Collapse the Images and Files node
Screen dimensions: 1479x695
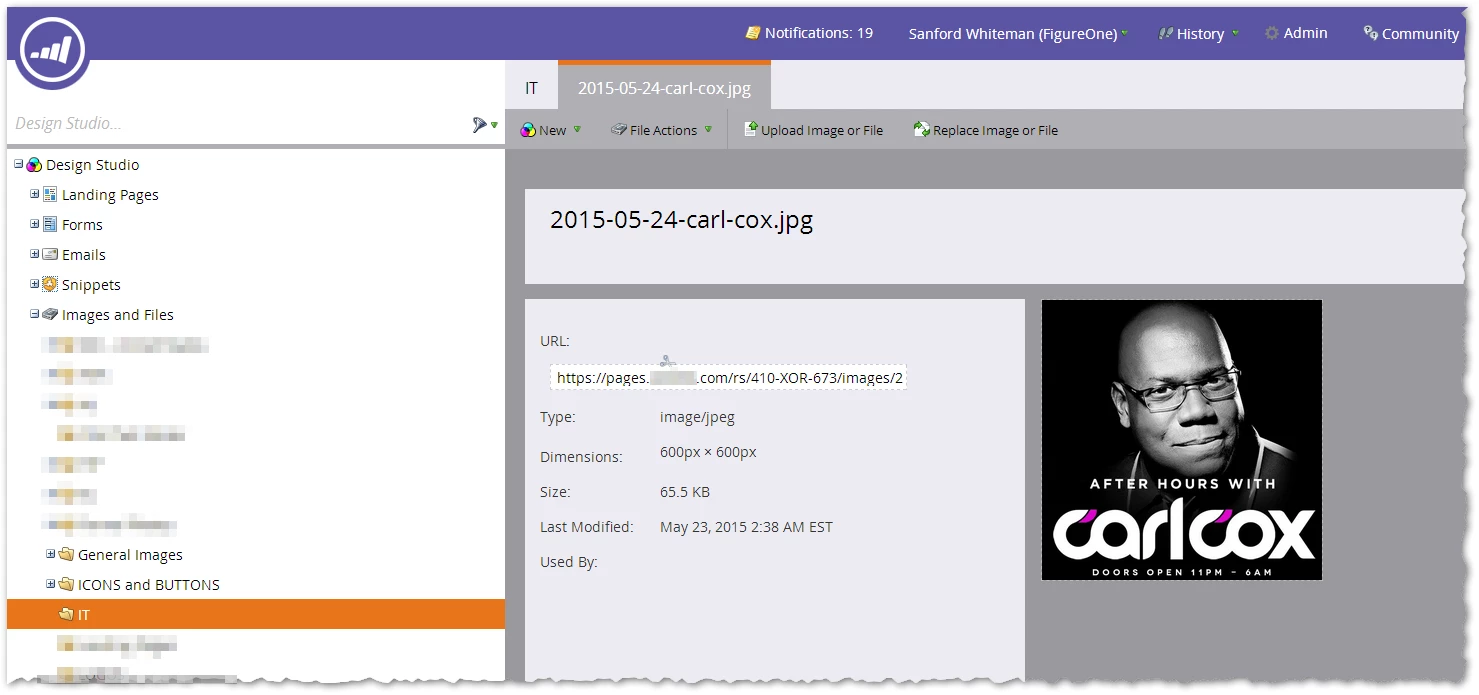tap(34, 314)
